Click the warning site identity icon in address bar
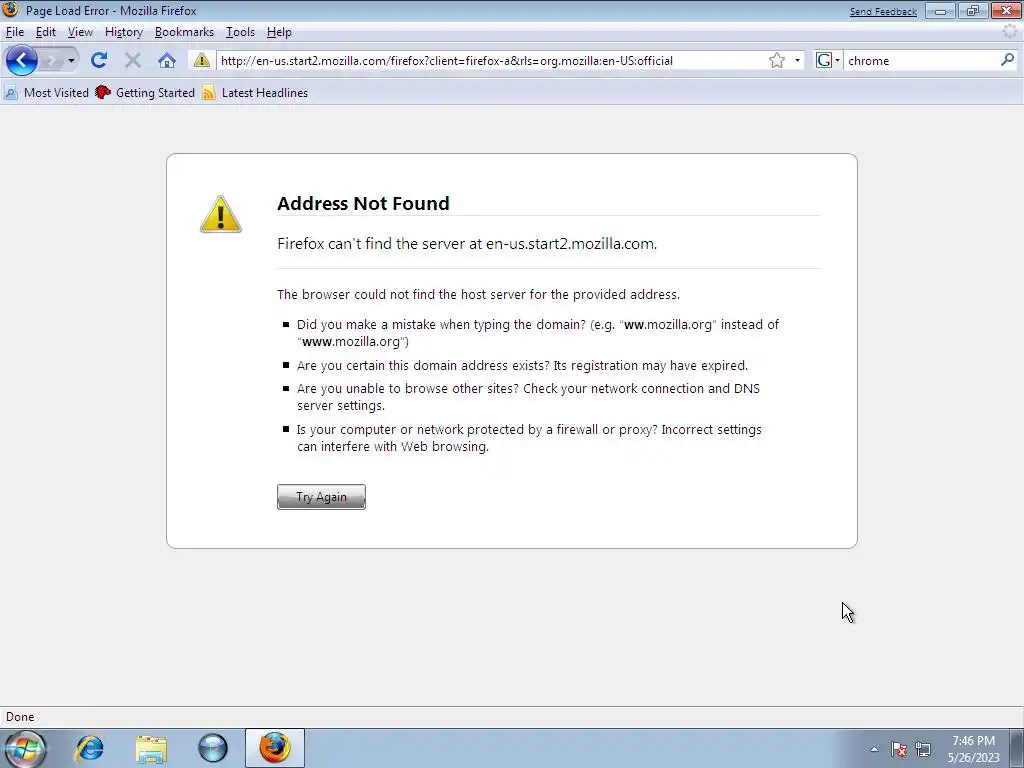This screenshot has width=1024, height=768. click(x=202, y=61)
